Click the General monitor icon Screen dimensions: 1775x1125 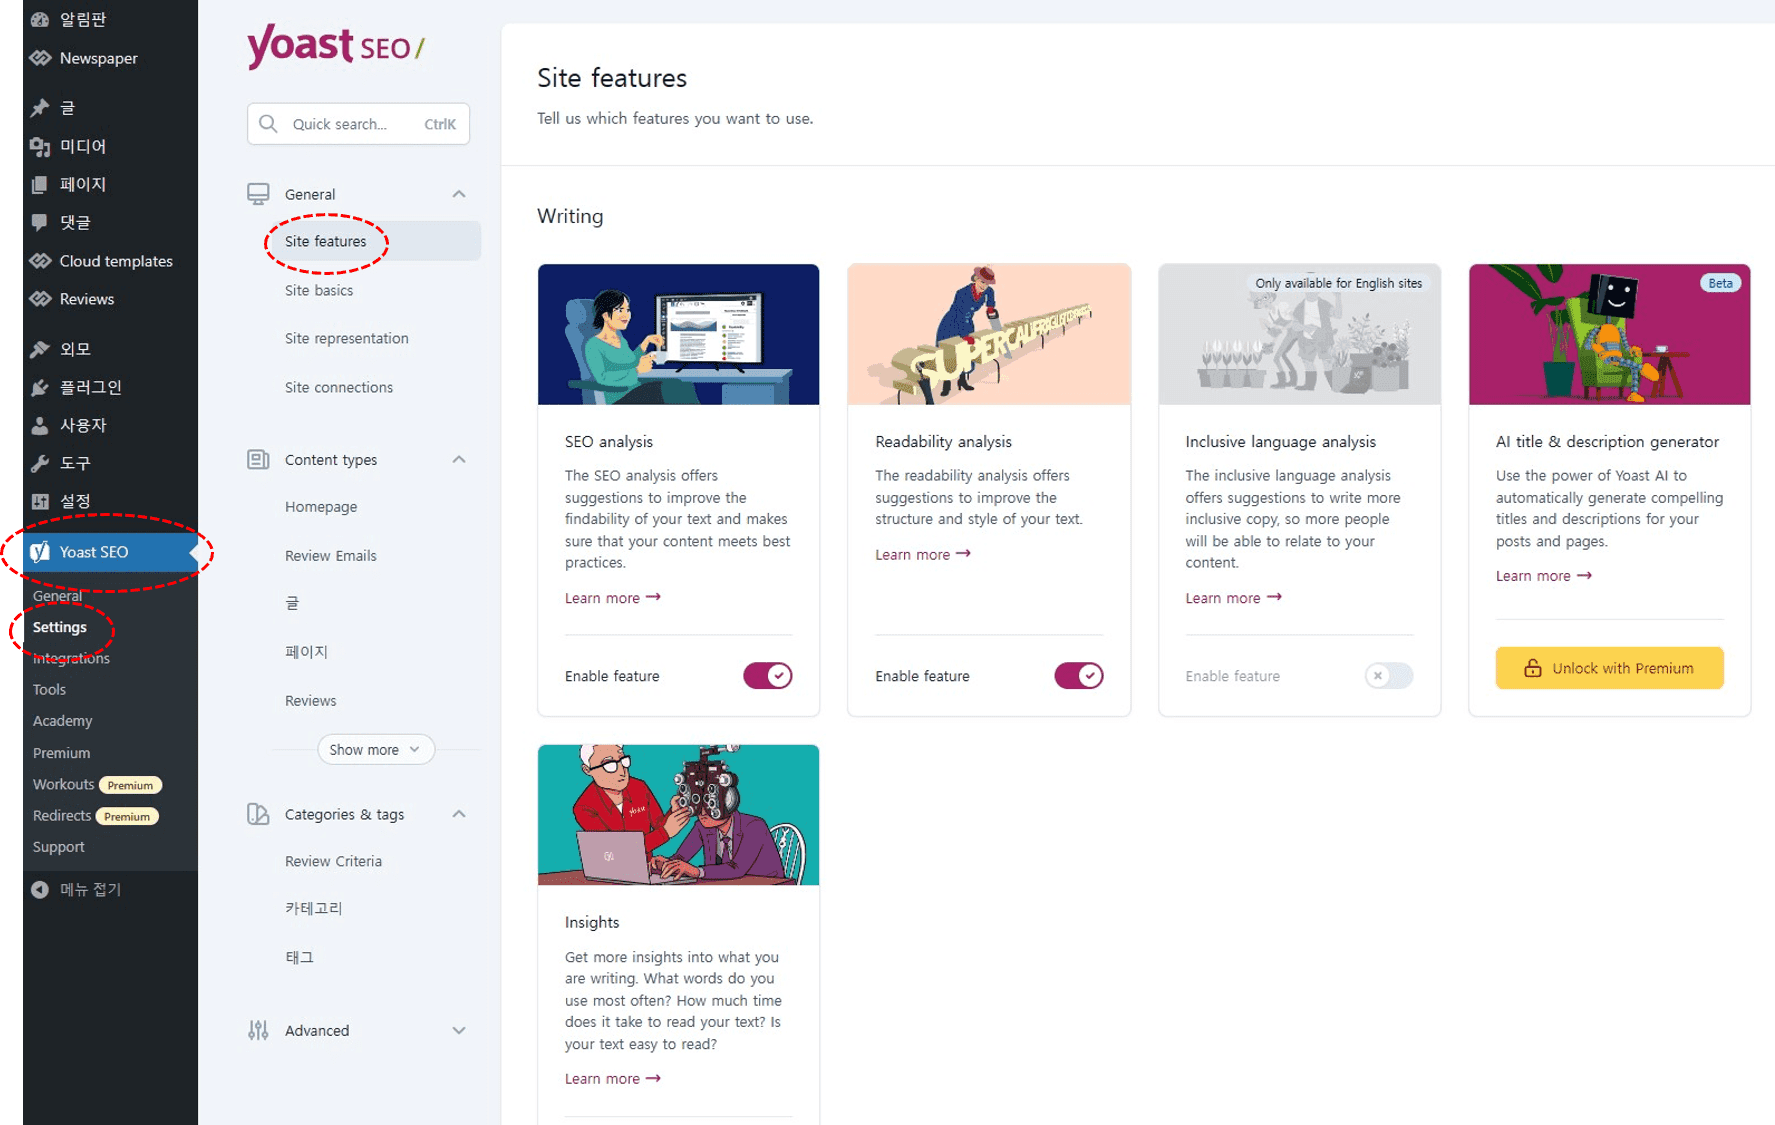pyautogui.click(x=258, y=194)
